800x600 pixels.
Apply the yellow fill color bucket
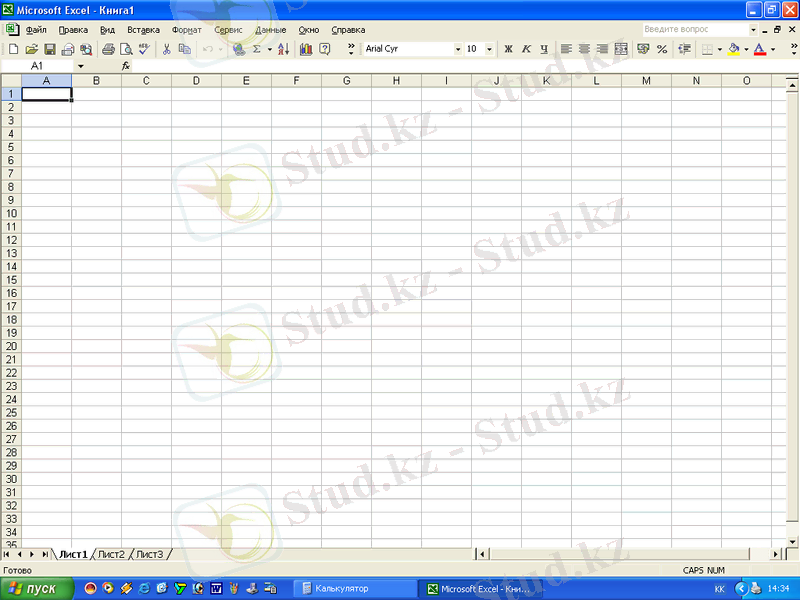coord(734,49)
